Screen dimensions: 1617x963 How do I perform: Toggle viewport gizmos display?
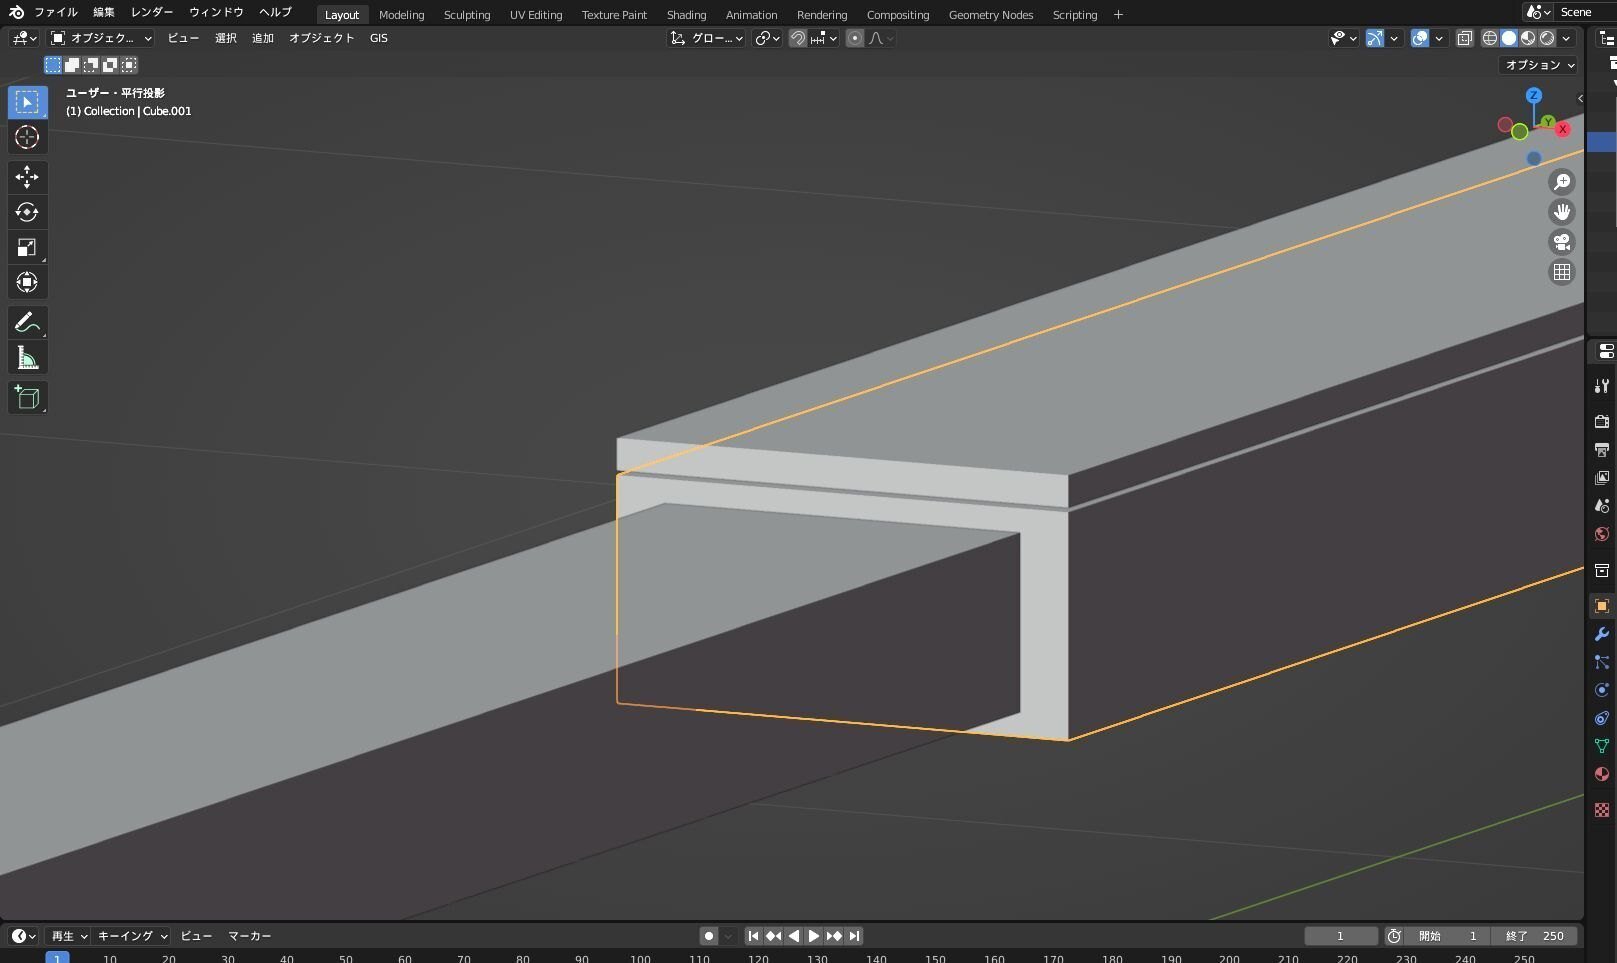[x=1375, y=38]
